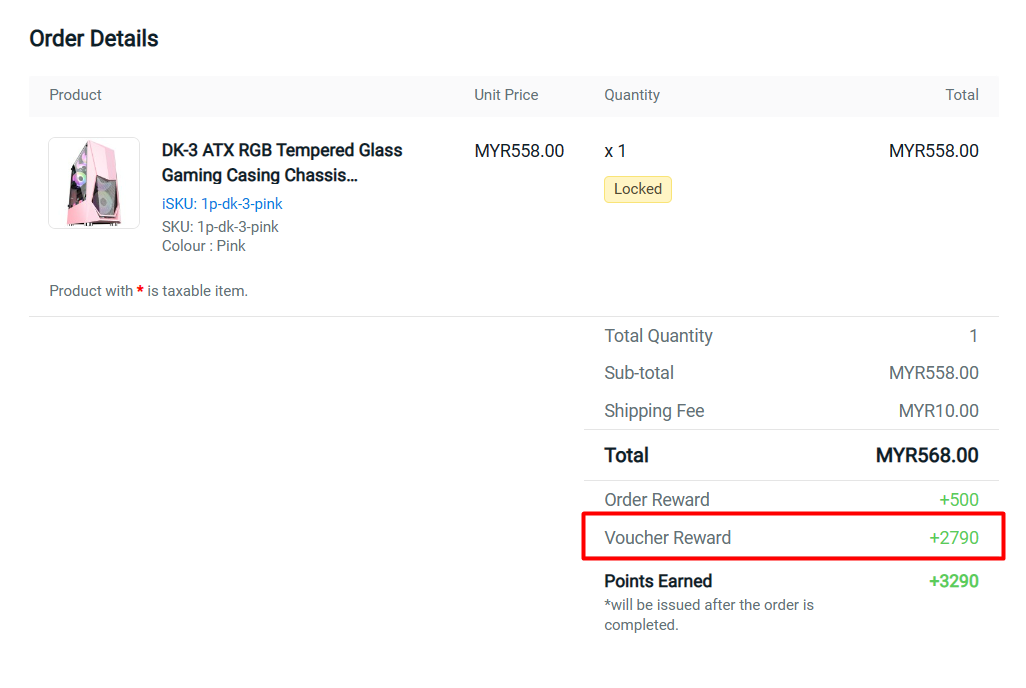Image resolution: width=1026 pixels, height=688 pixels.
Task: Click the yellow Locked status badge
Action: pos(637,189)
